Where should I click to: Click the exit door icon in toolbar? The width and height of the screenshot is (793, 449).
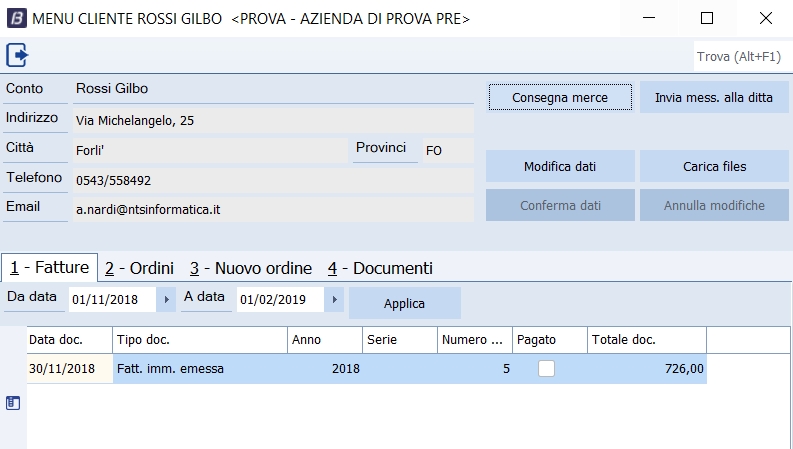(16, 54)
